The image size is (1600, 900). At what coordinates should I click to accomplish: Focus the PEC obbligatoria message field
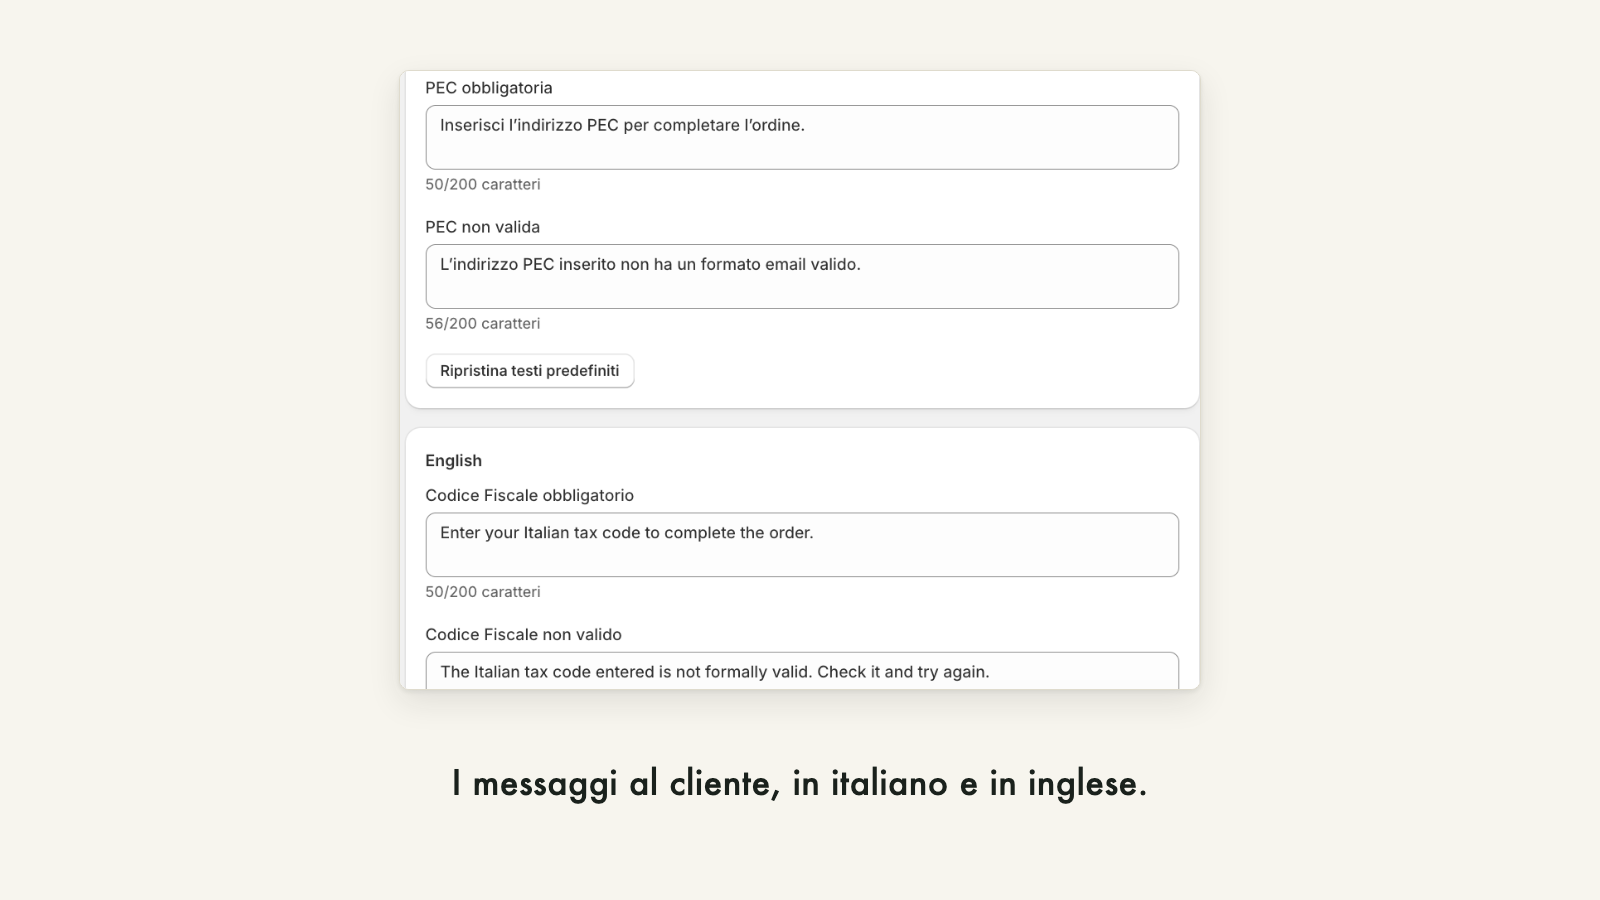click(802, 137)
